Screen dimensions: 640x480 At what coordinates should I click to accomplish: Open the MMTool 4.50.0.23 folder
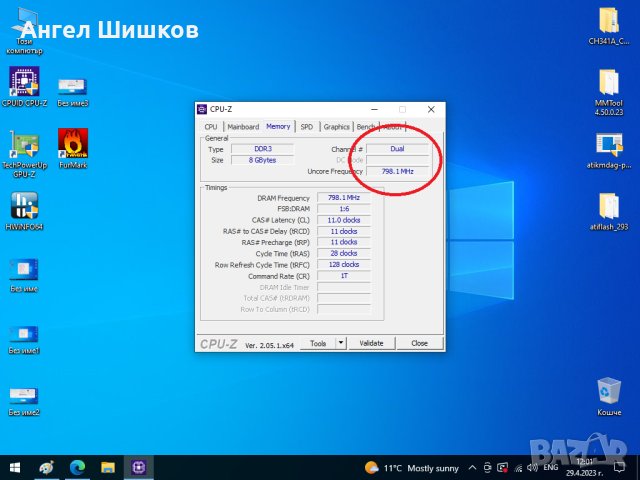click(609, 92)
